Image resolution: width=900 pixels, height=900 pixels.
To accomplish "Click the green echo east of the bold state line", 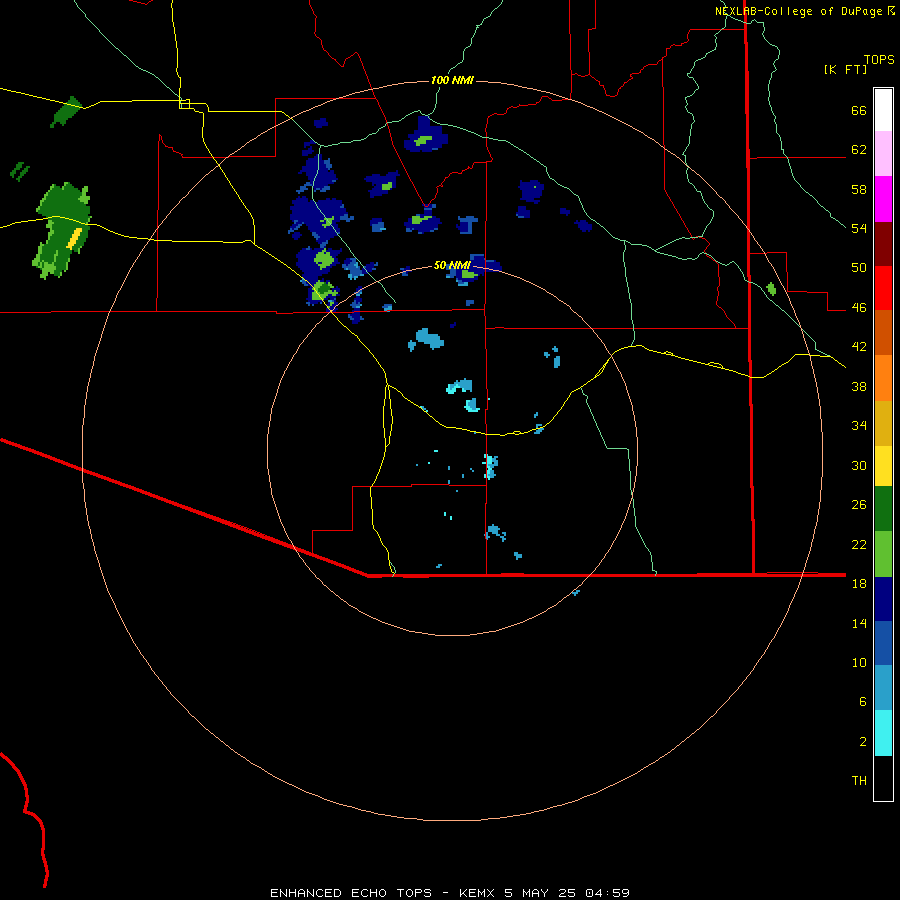I will click(x=771, y=289).
